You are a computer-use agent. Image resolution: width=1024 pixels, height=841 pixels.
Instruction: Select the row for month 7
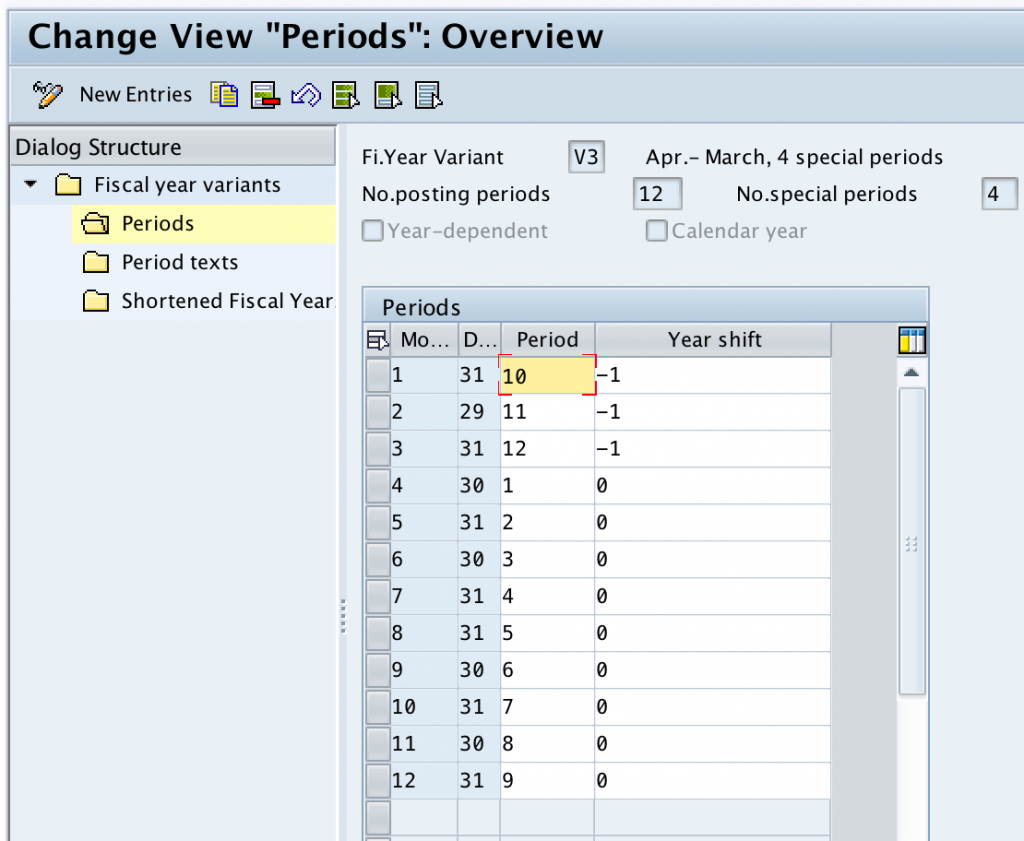coord(377,597)
